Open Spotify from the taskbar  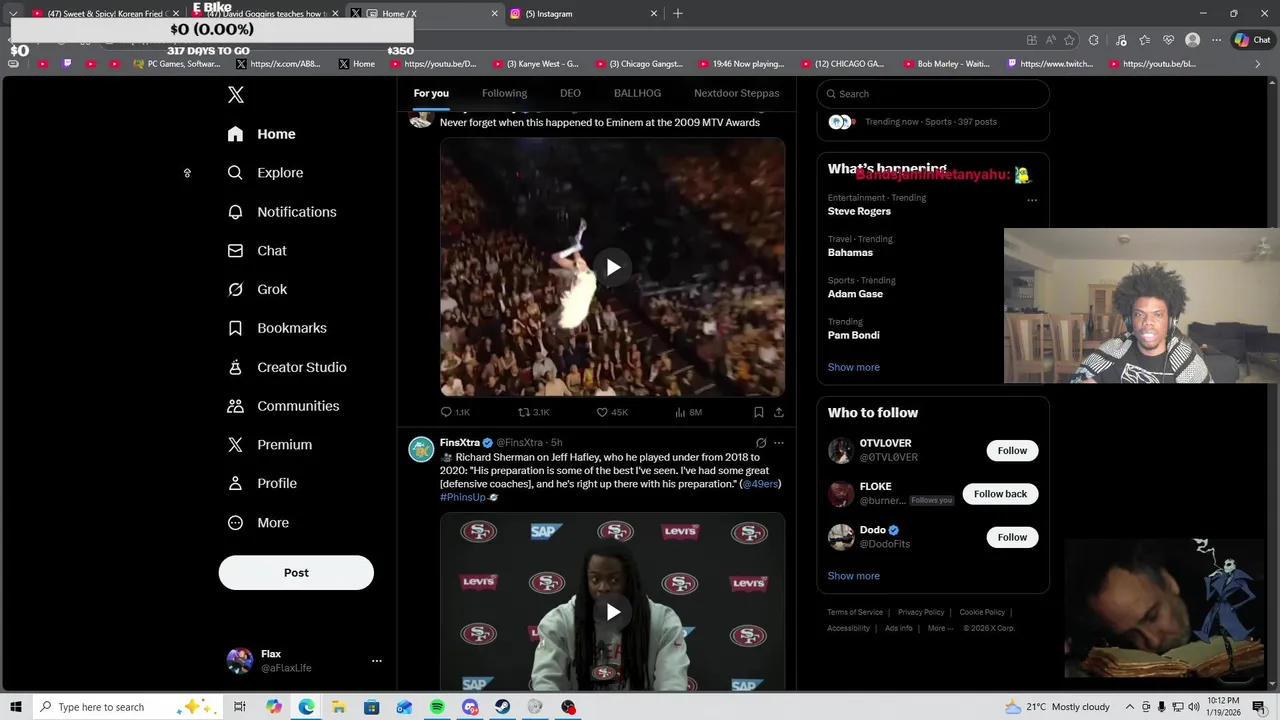[437, 707]
